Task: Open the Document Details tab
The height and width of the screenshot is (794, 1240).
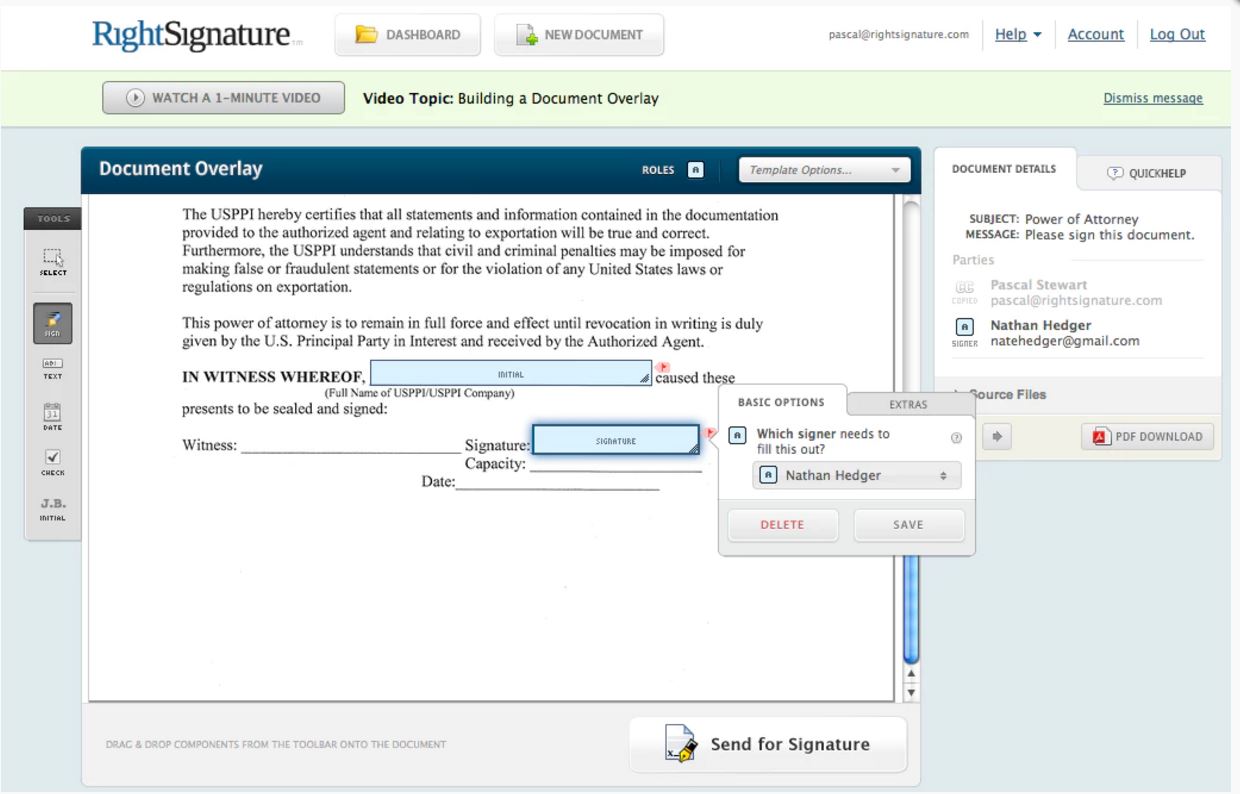Action: tap(1004, 169)
